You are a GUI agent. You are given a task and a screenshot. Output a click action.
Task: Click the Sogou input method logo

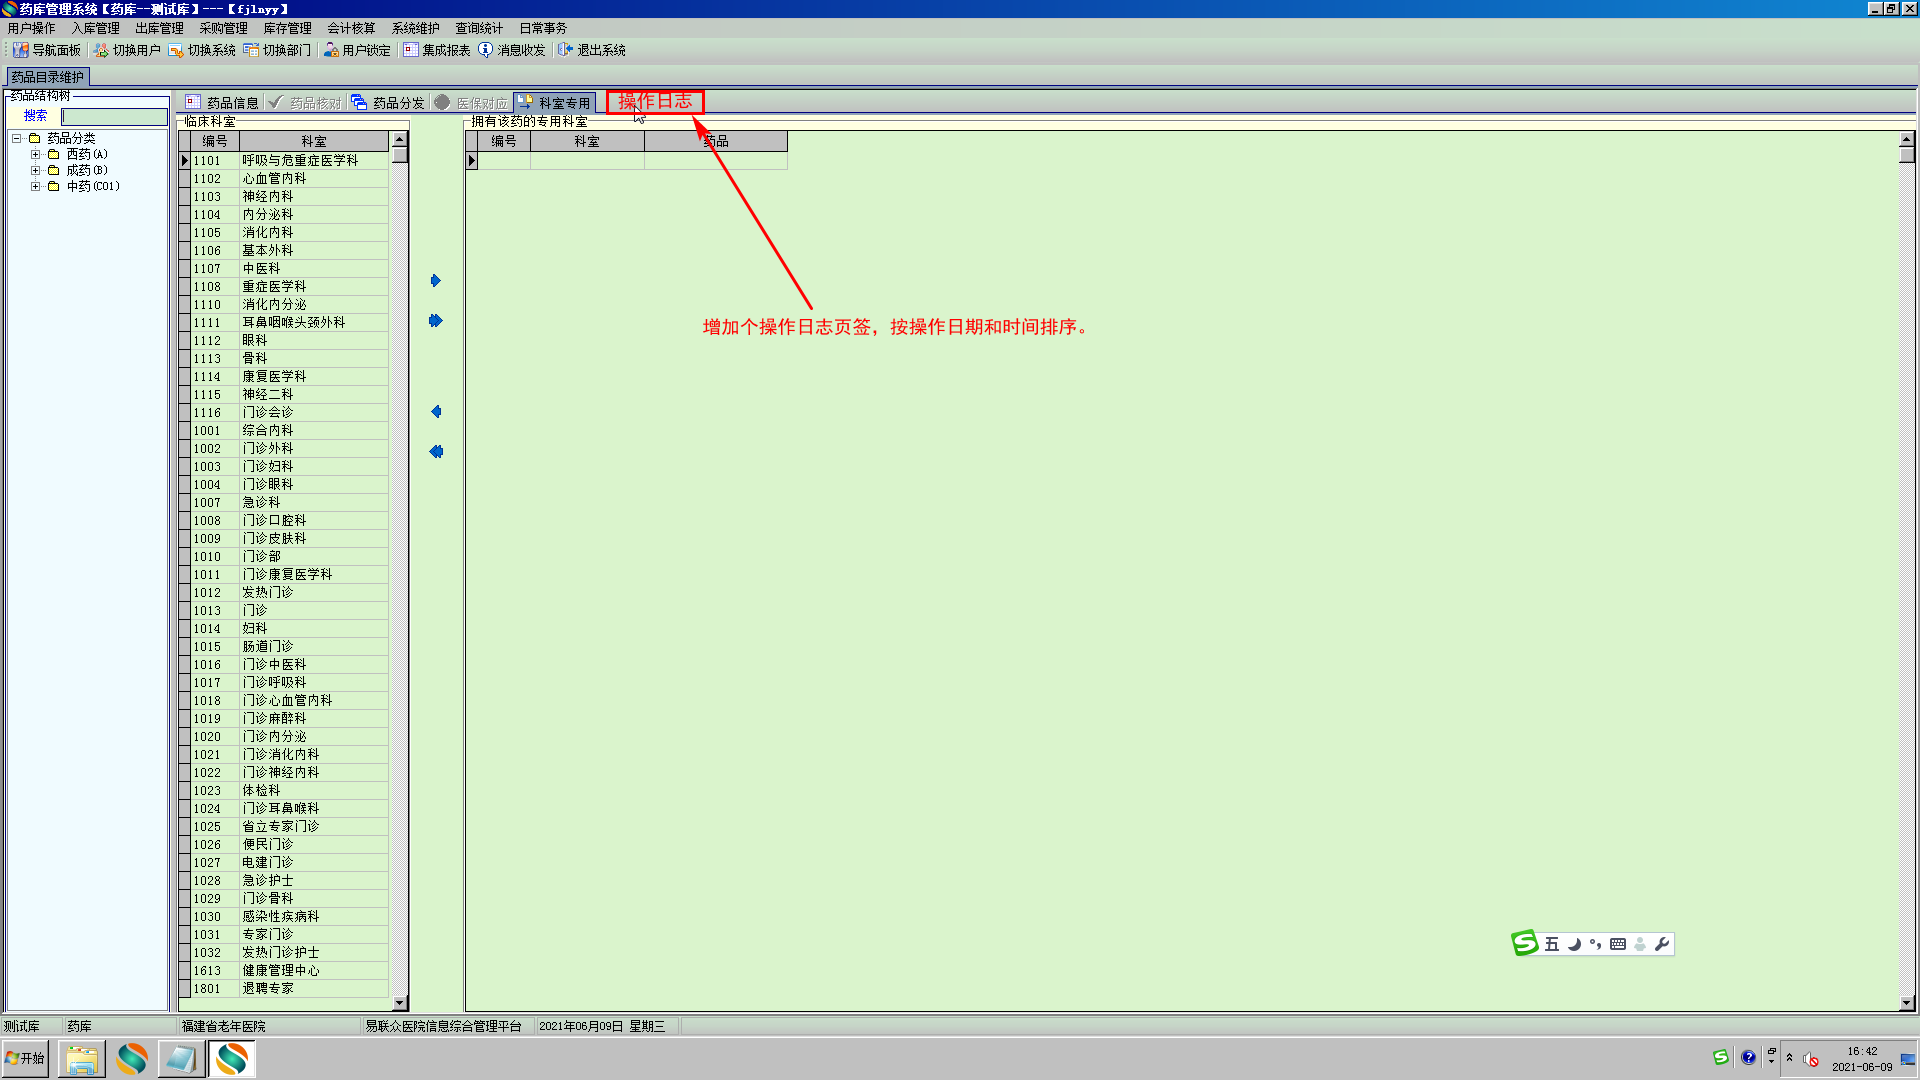coord(1525,943)
